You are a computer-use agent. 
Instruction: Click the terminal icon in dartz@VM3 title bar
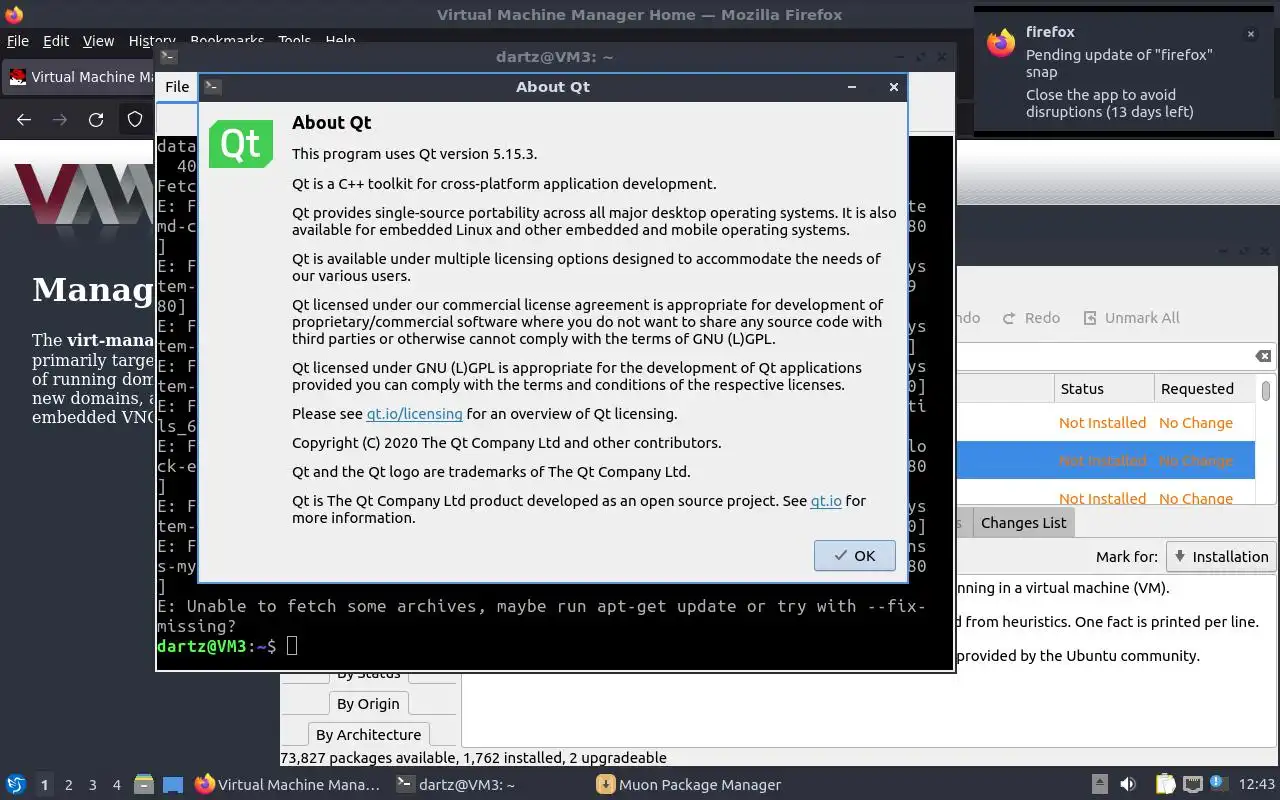168,57
